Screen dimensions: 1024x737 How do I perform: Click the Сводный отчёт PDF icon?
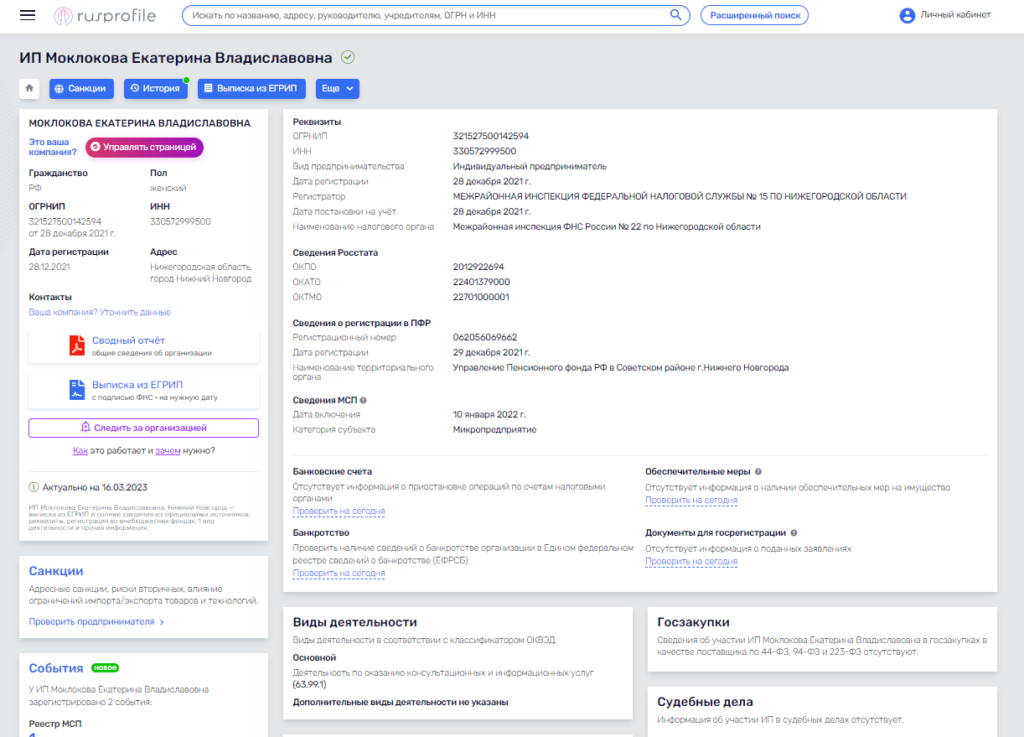click(77, 345)
